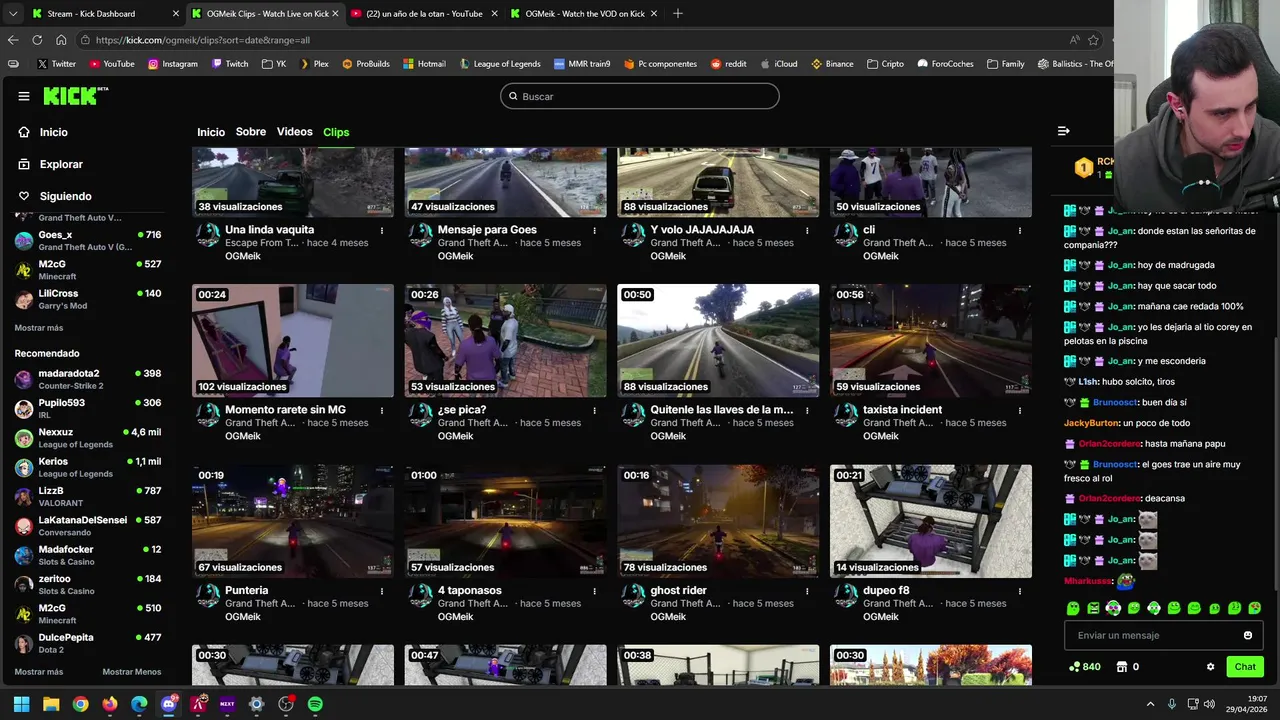Image resolution: width=1280 pixels, height=720 pixels.
Task: Open options menu for Punteria clip
Action: (381, 591)
